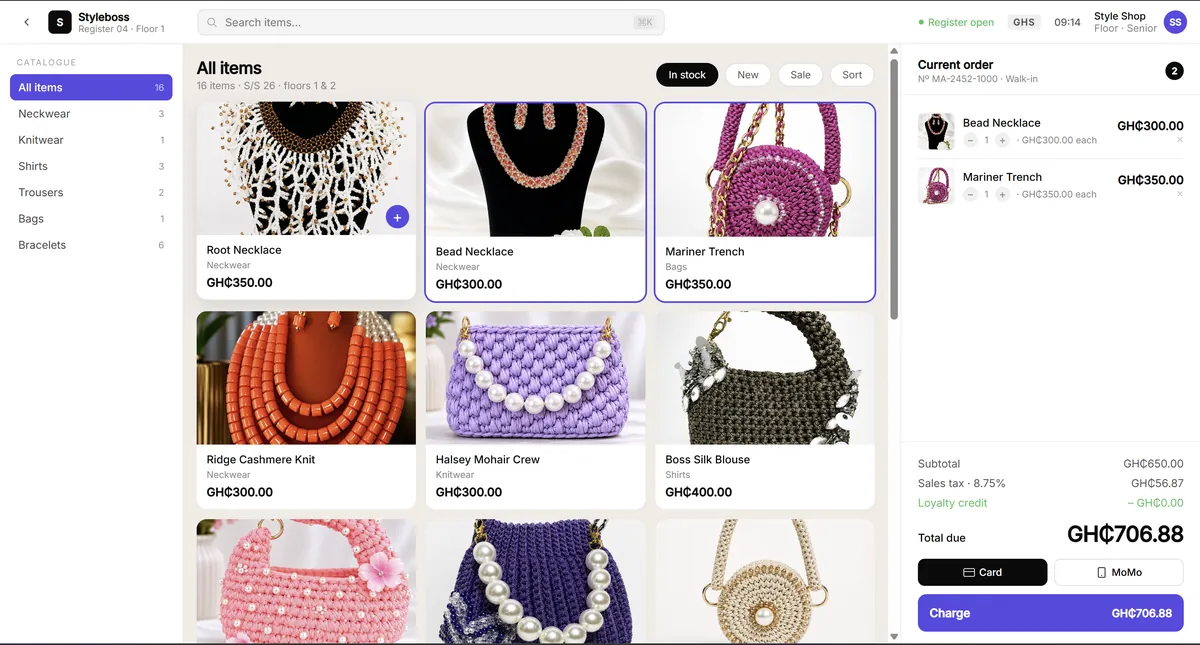This screenshot has height=645, width=1200.
Task: Open the Bags category
Action: click(x=91, y=218)
